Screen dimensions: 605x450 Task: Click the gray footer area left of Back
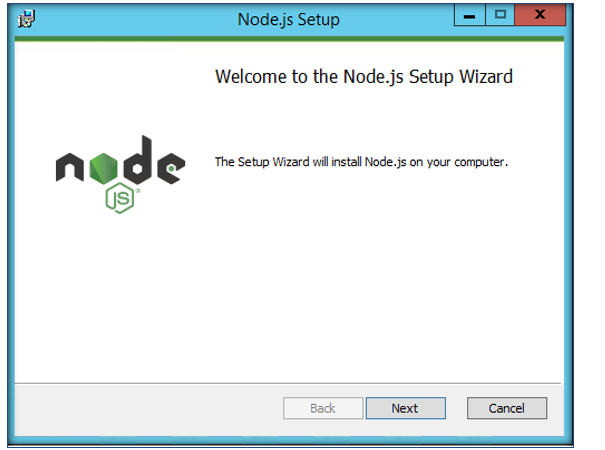[x=149, y=408]
